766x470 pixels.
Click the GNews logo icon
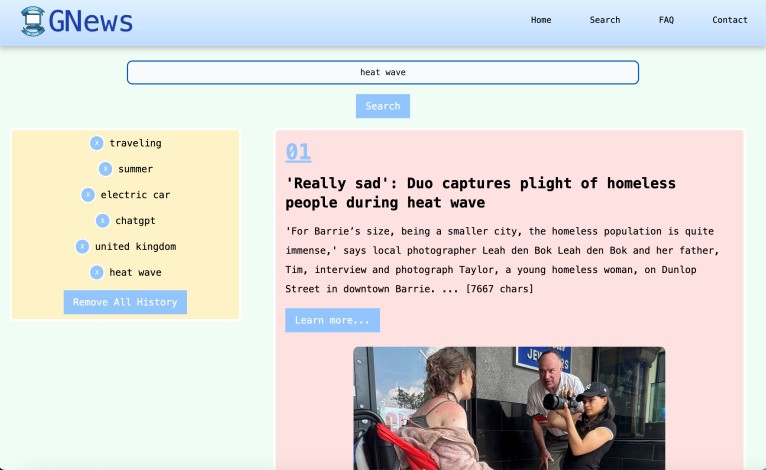[x=33, y=21]
